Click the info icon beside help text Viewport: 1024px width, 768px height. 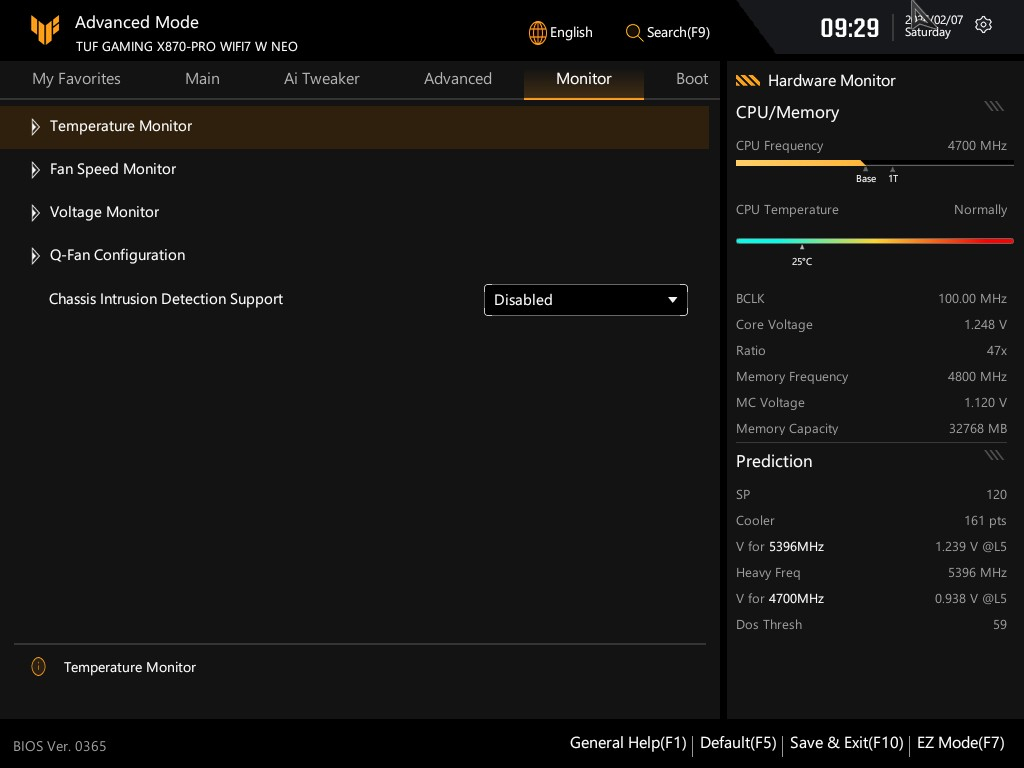point(38,667)
